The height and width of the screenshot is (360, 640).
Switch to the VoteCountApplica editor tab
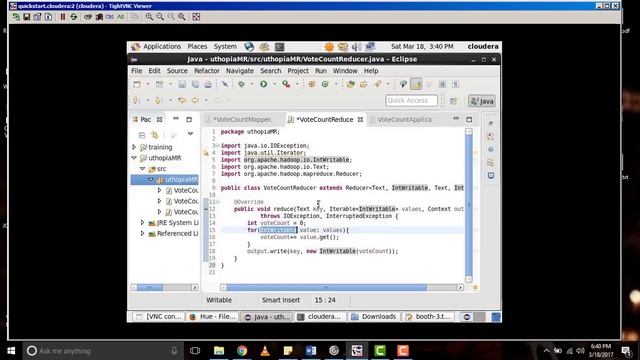pyautogui.click(x=404, y=120)
